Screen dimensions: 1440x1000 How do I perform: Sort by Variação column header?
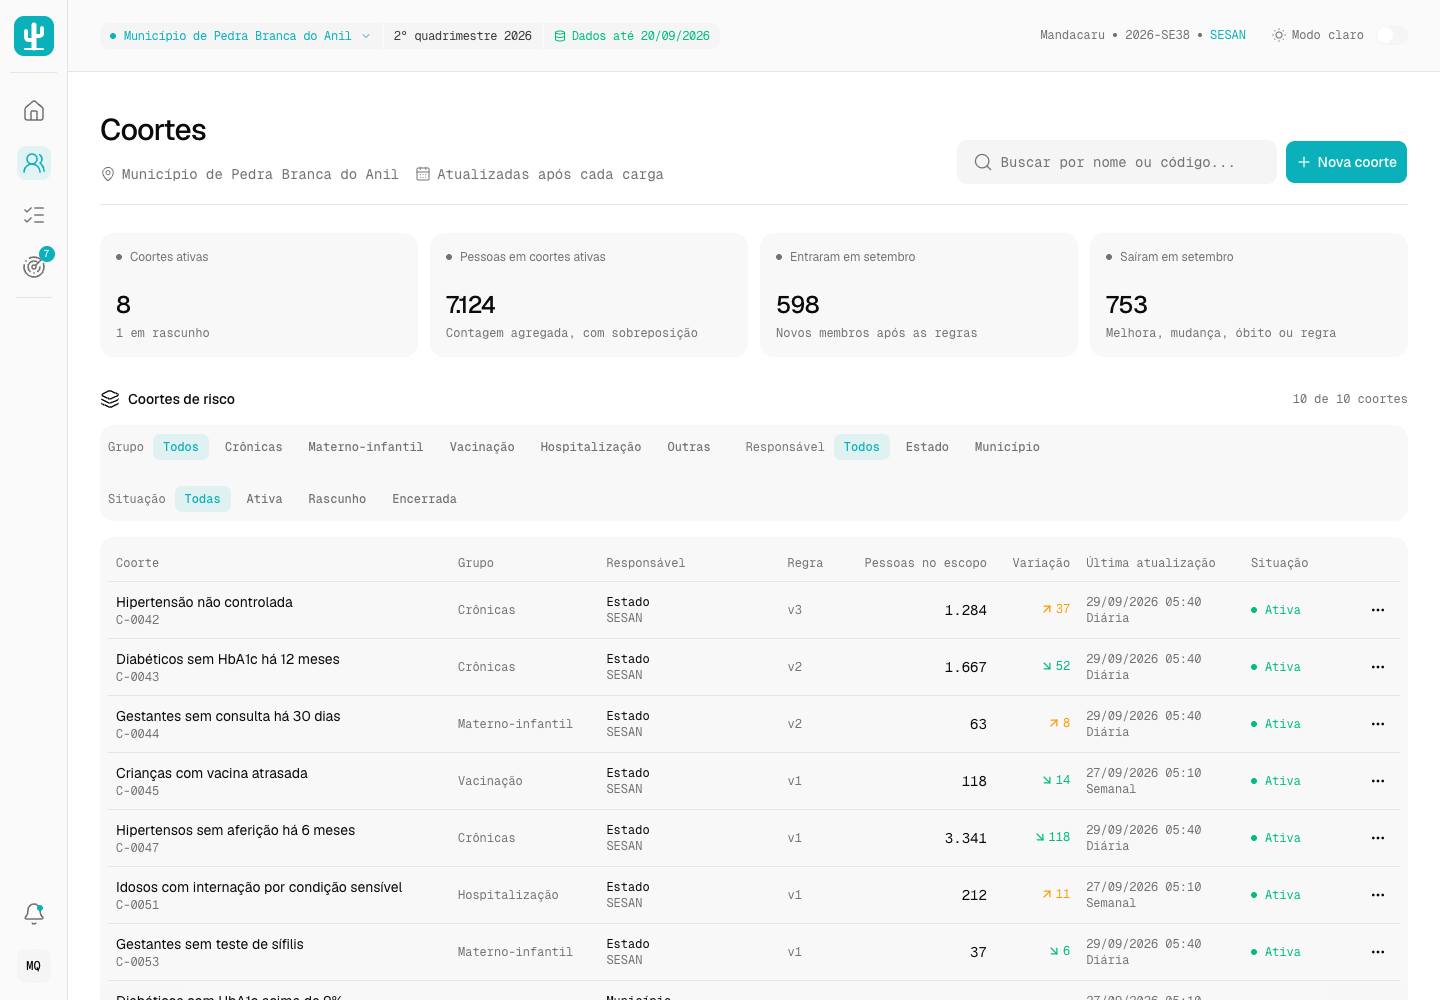(1041, 563)
